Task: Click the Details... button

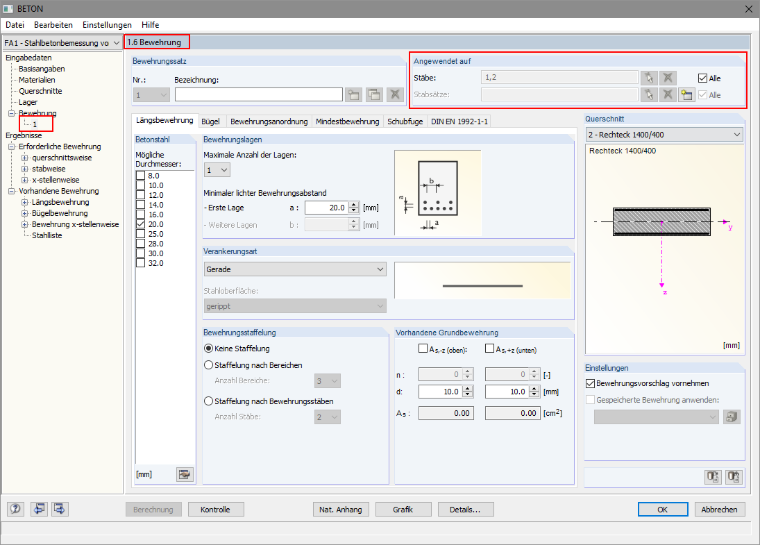Action: [x=466, y=510]
